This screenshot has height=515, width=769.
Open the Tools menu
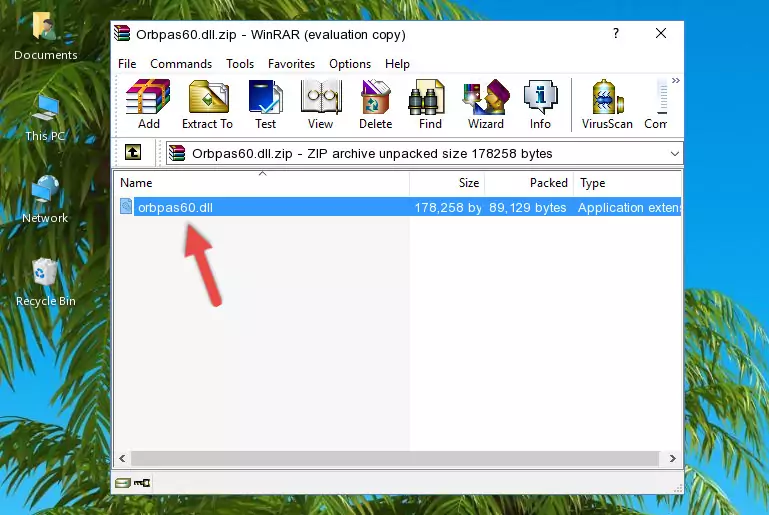click(x=240, y=64)
